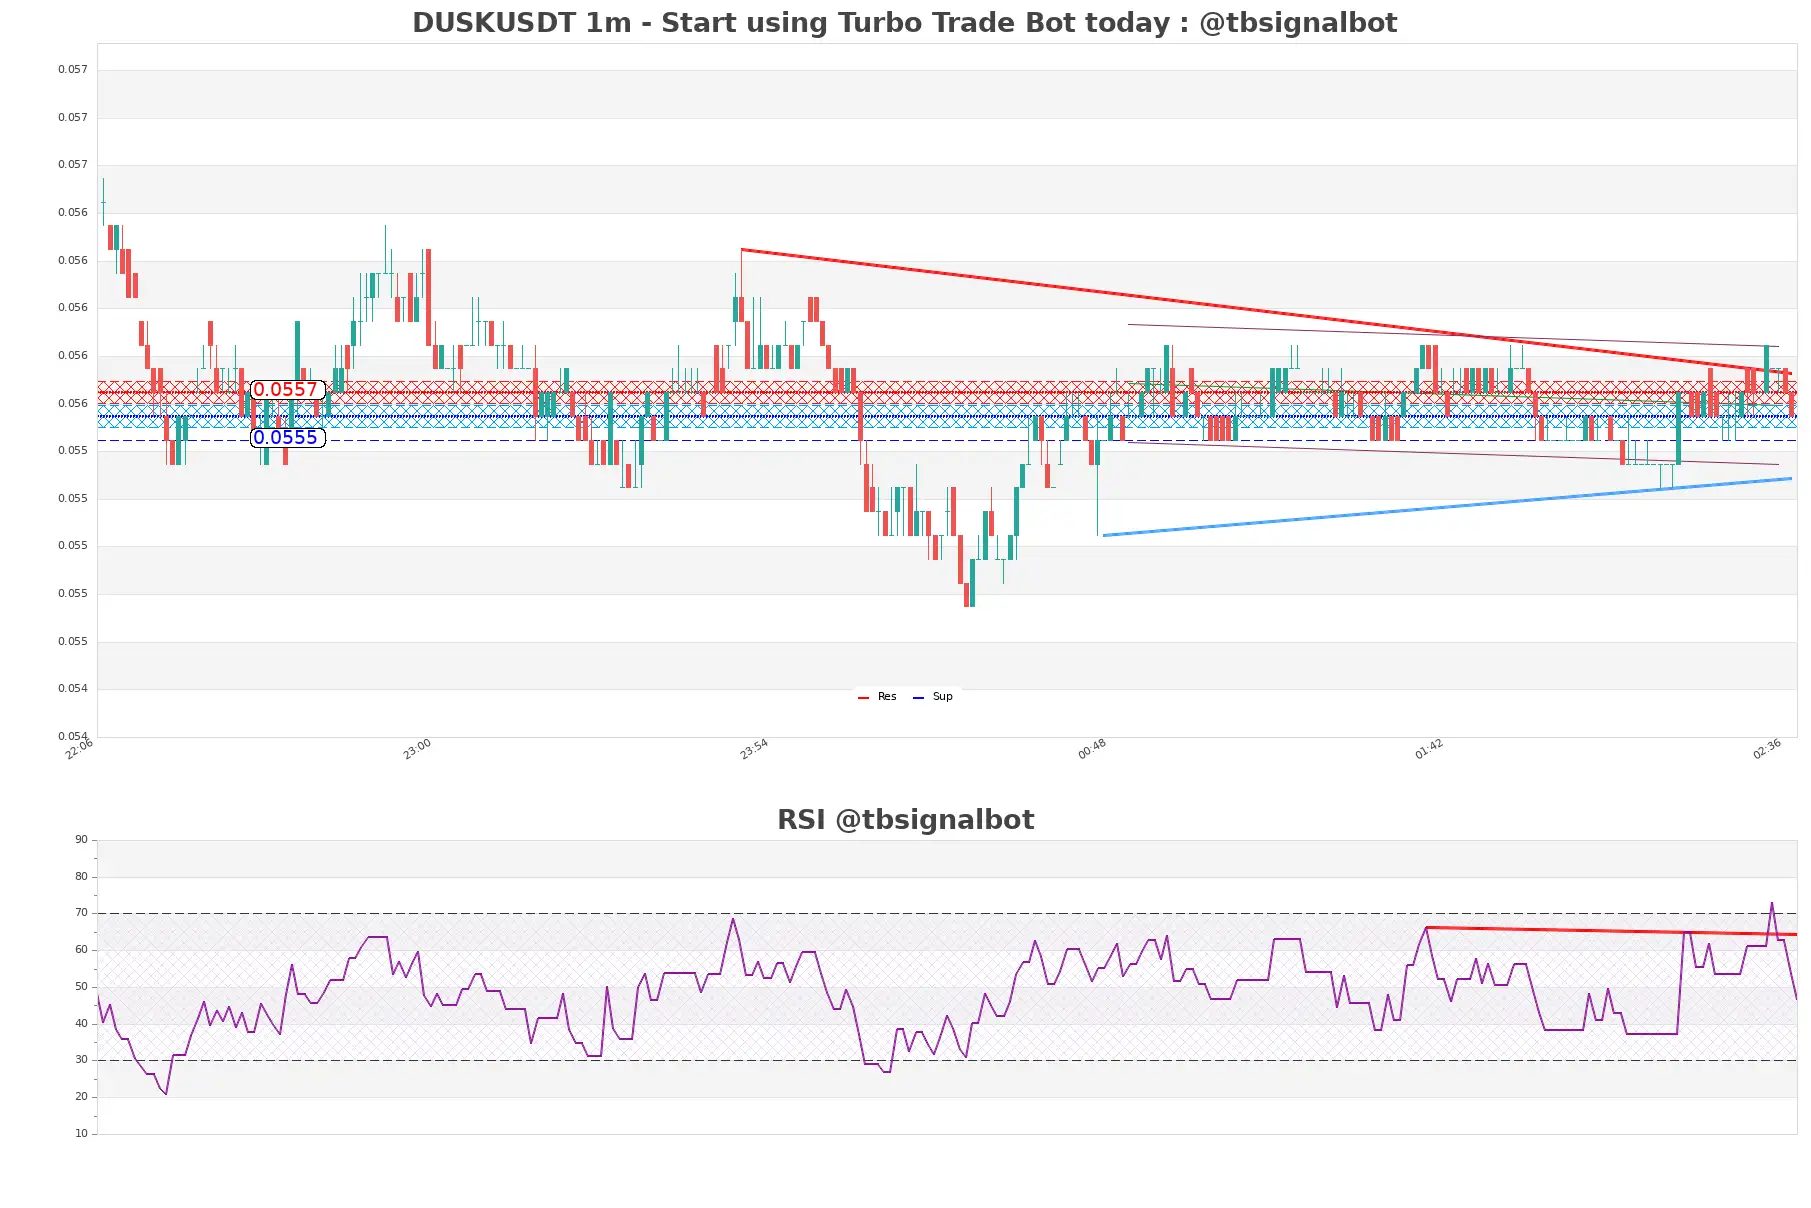Click the 23:54 time axis label
This screenshot has height=1208, width=1811.
pos(754,749)
